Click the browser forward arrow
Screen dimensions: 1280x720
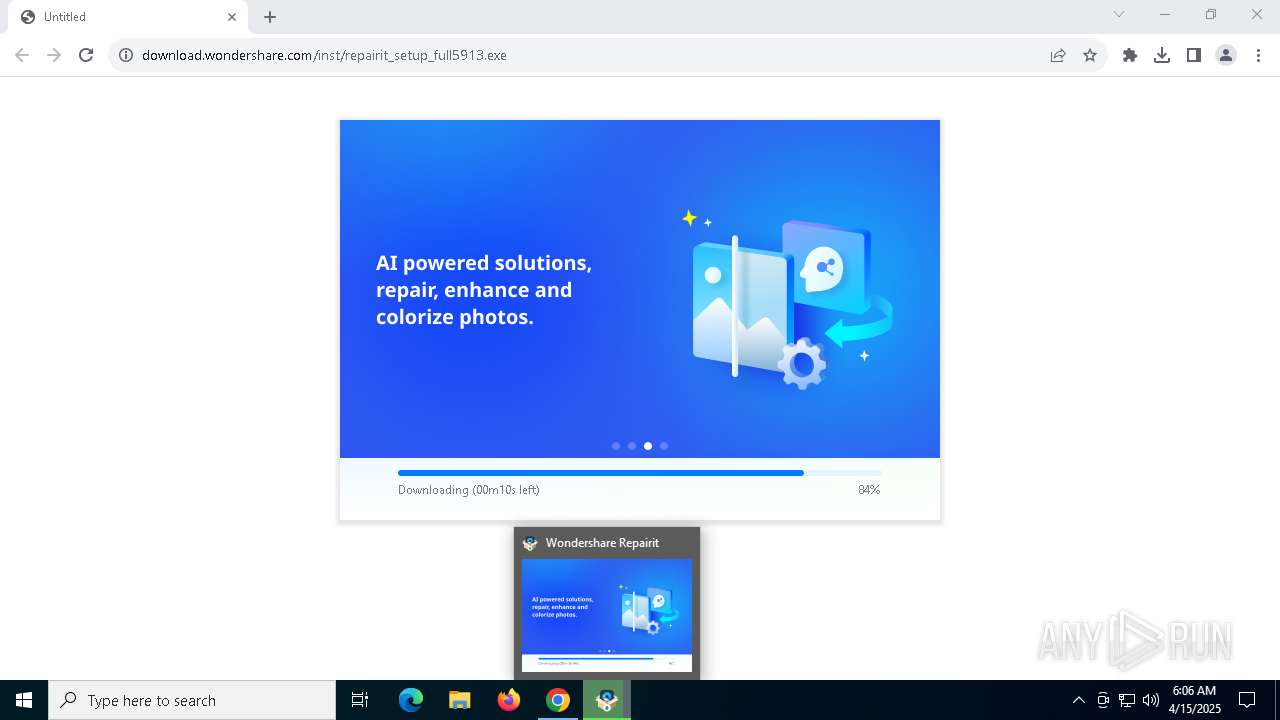54,55
